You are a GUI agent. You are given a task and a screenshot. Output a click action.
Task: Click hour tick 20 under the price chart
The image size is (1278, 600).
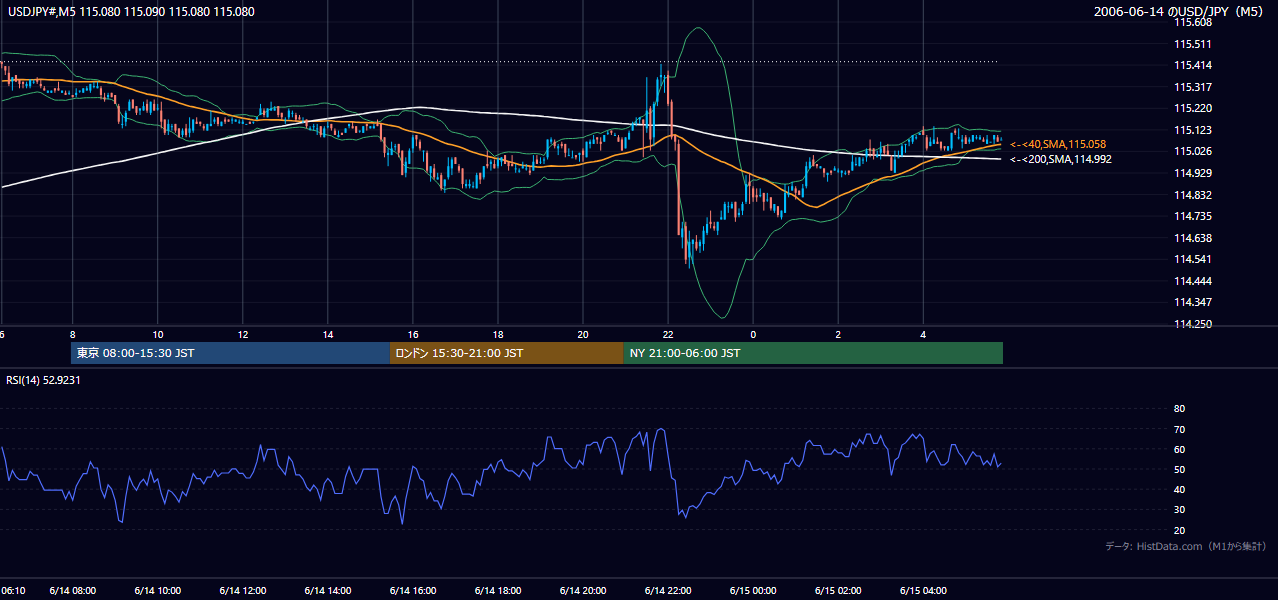coord(583,335)
